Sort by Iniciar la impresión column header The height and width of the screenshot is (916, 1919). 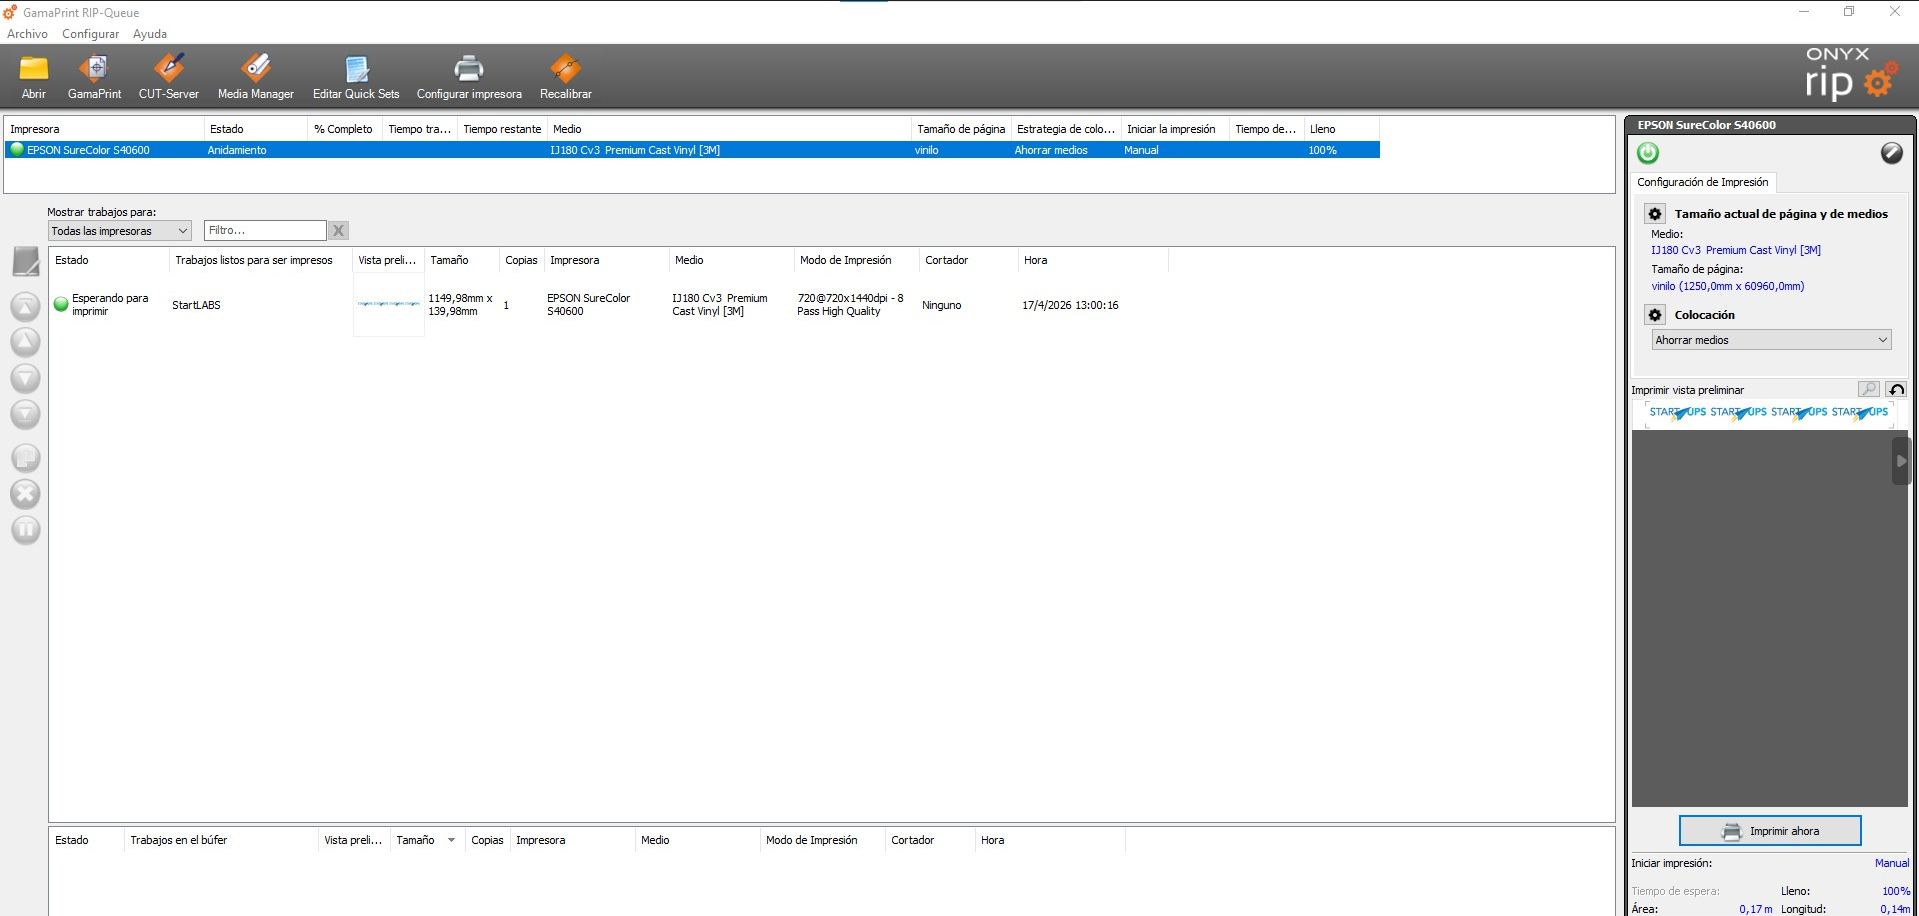[x=1175, y=129]
